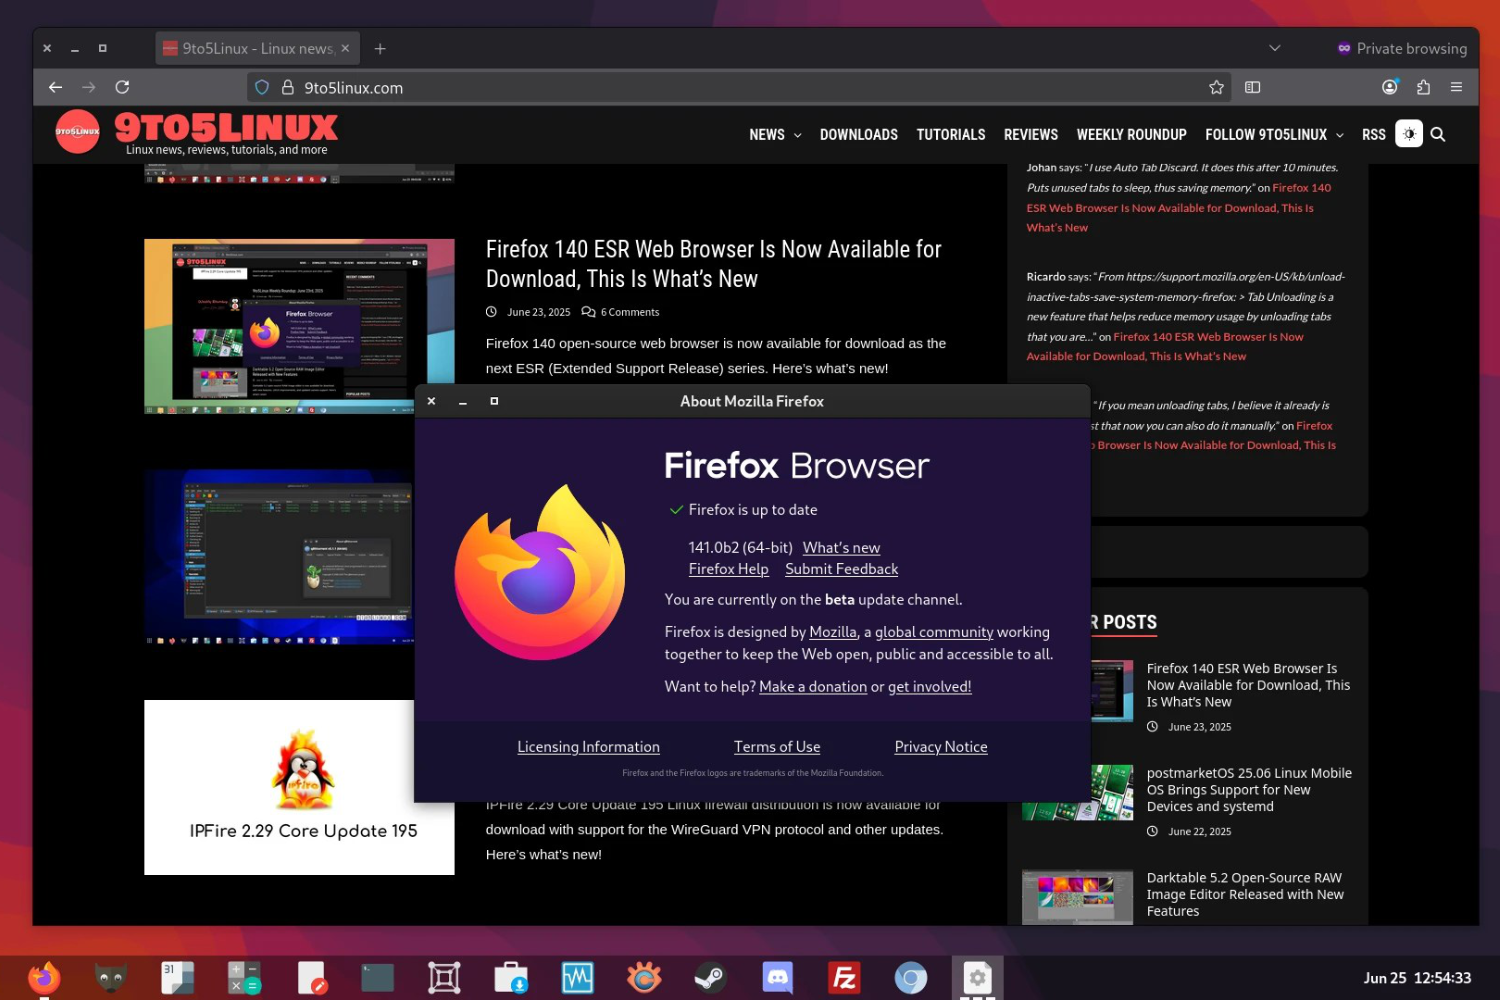The height and width of the screenshot is (1000, 1500).
Task: Click the Submit Feedback link
Action: (x=842, y=569)
